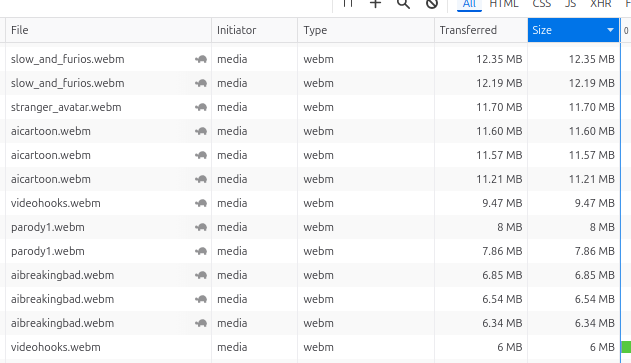Screen dimensions: 631x363
Task: Select slow_and_furios.webm in the 12.35 MB row
Action: point(68,59)
